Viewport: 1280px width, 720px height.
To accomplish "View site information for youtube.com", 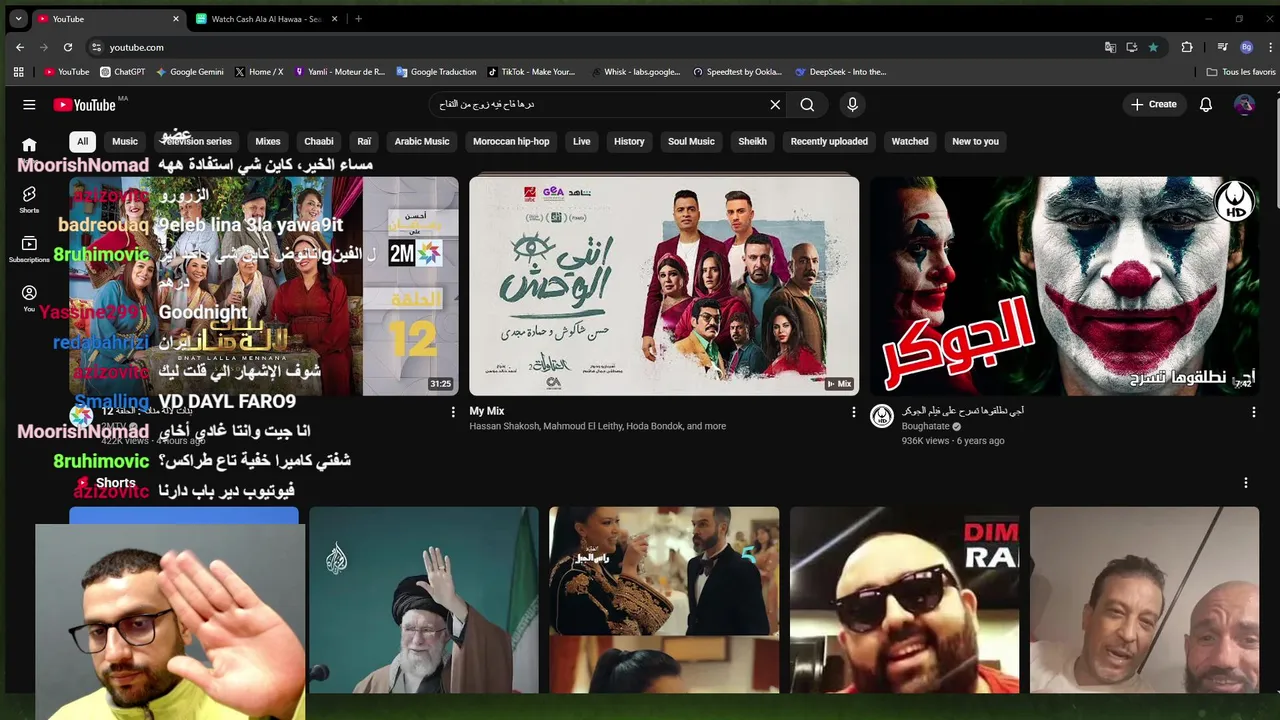I will 96,47.
